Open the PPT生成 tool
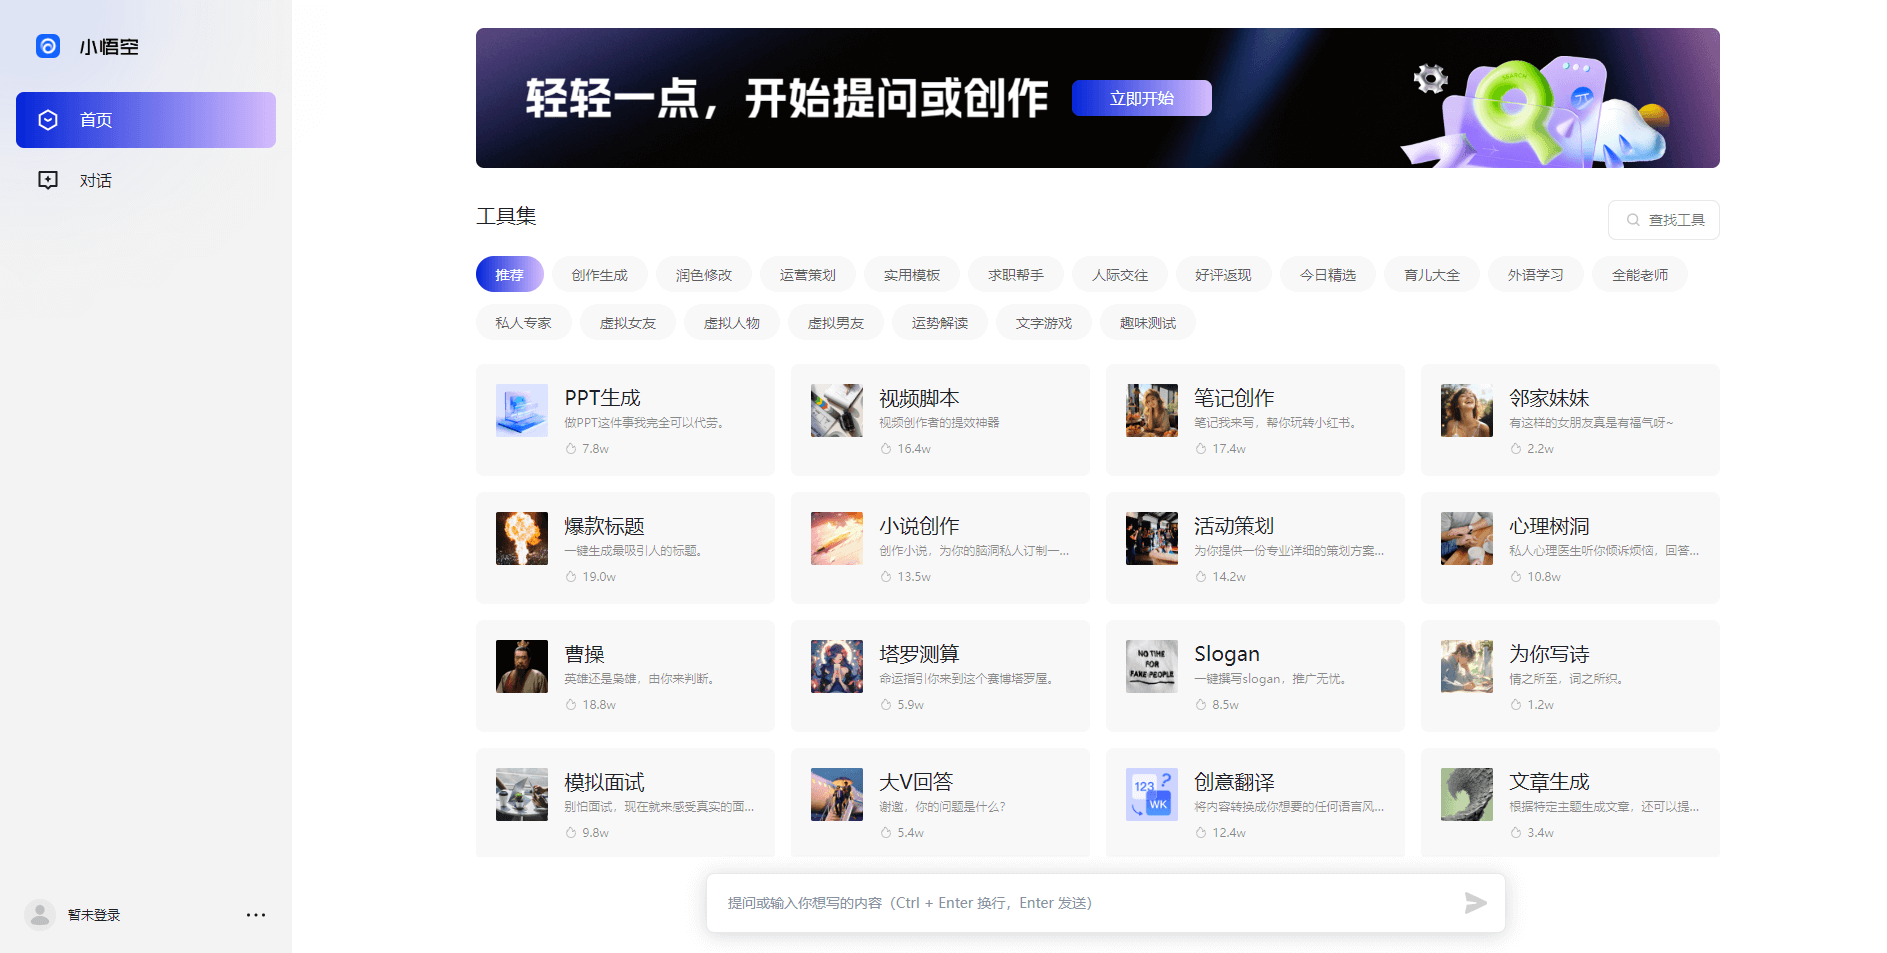The height and width of the screenshot is (953, 1887). click(x=625, y=420)
